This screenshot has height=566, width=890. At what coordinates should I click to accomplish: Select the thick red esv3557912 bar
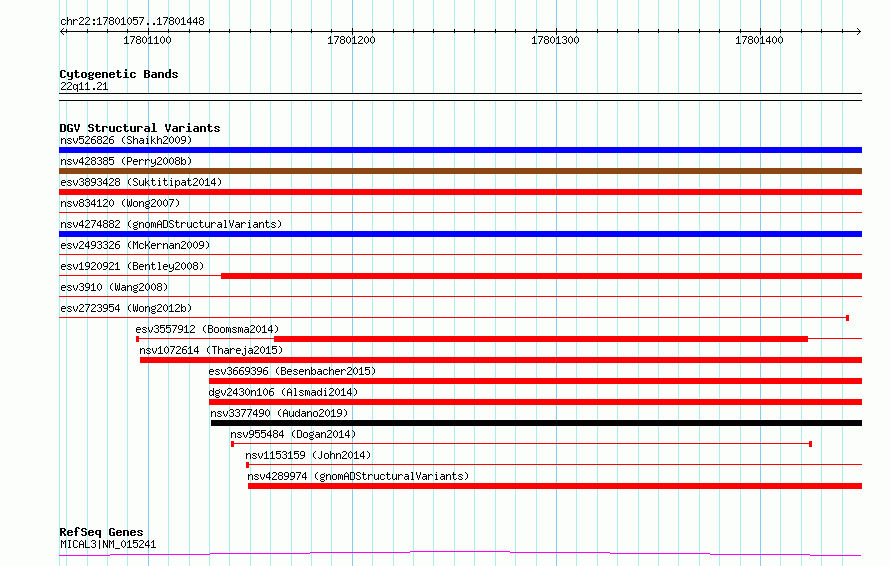pyautogui.click(x=540, y=339)
